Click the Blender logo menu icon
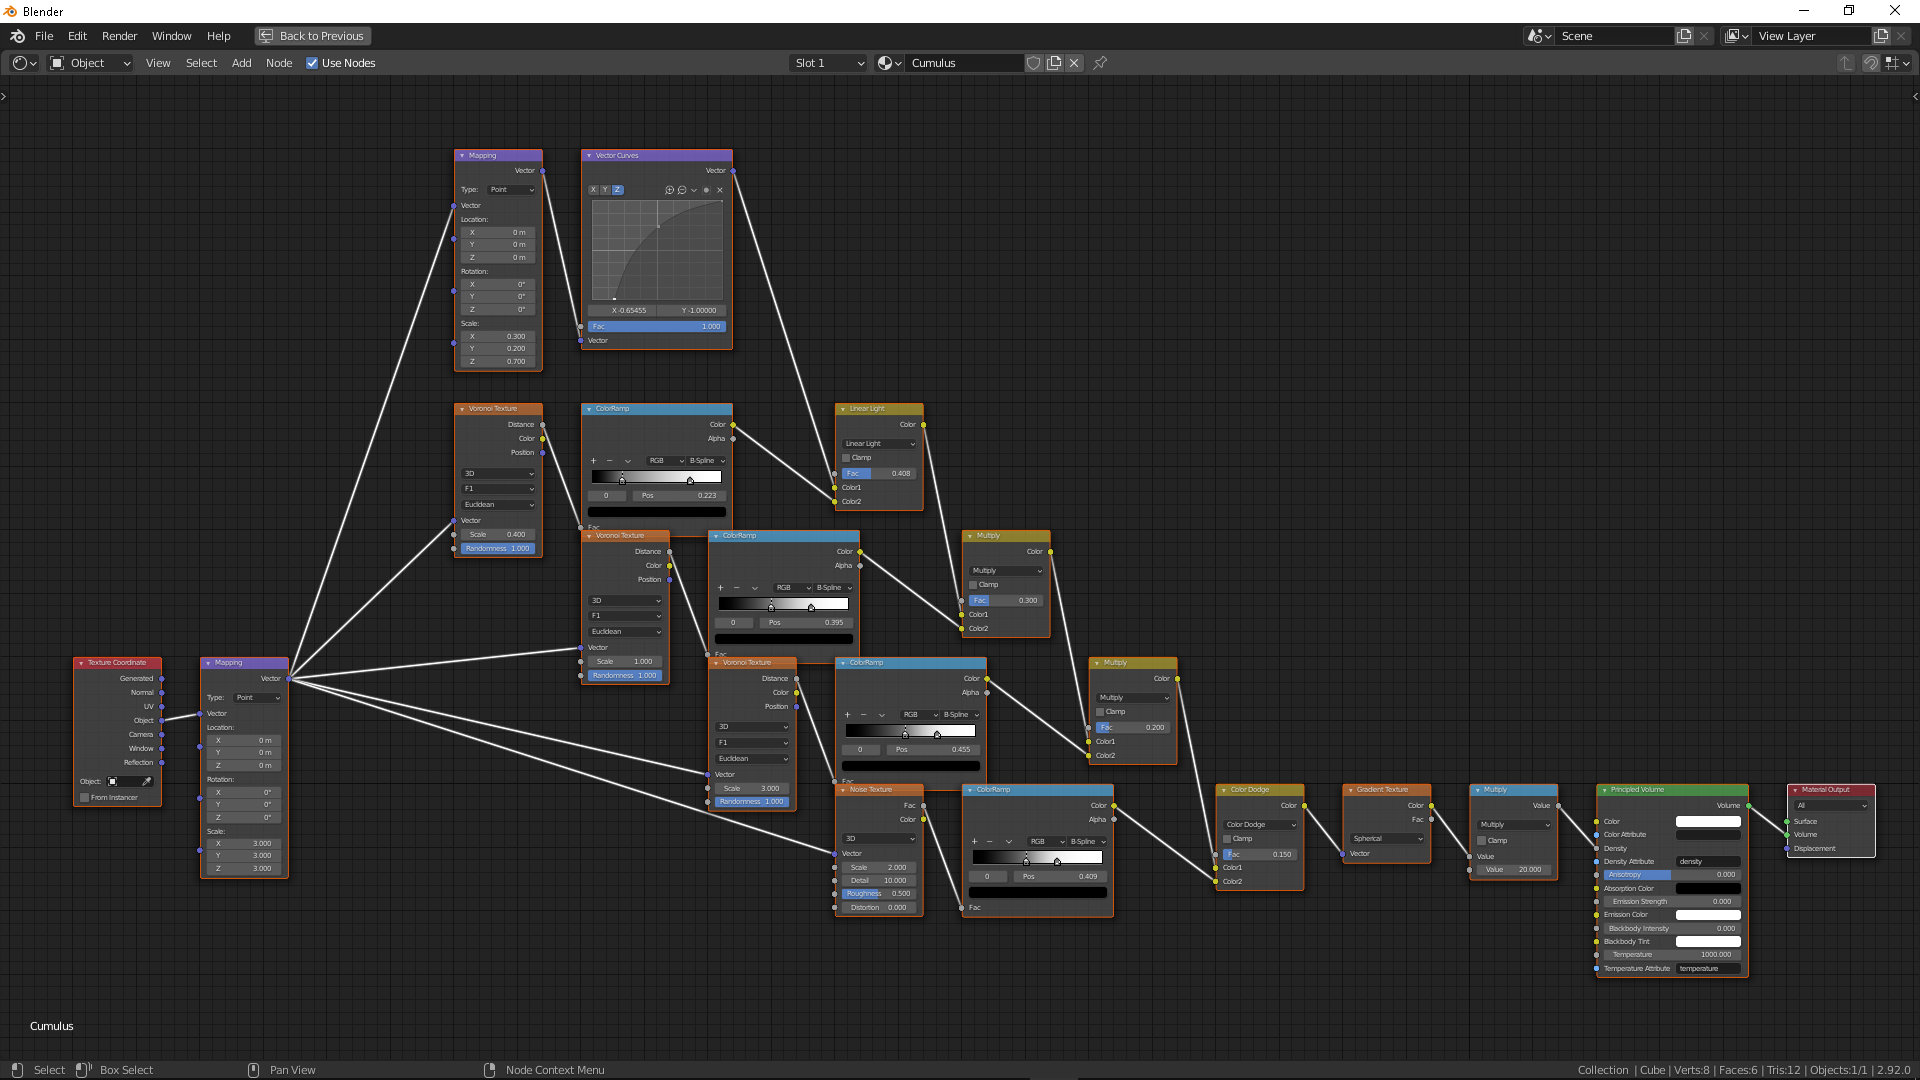Screen dimensions: 1920x1080 (x=17, y=36)
